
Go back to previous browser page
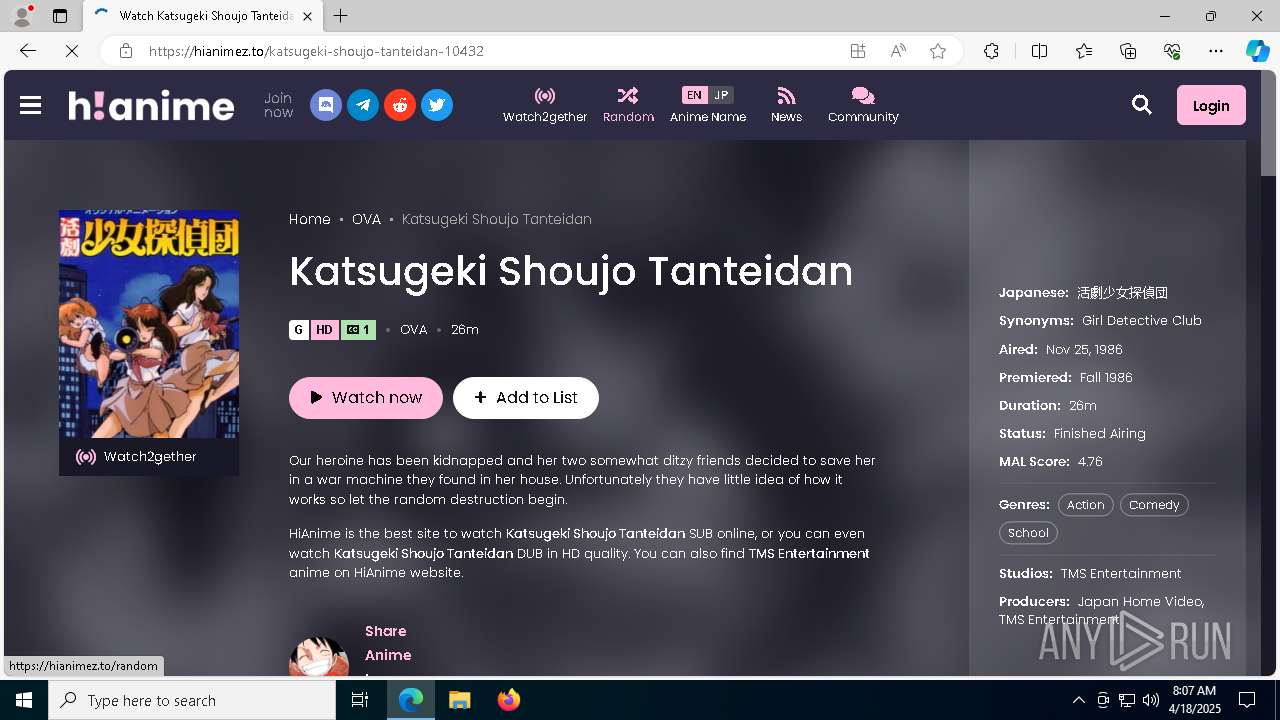27,51
